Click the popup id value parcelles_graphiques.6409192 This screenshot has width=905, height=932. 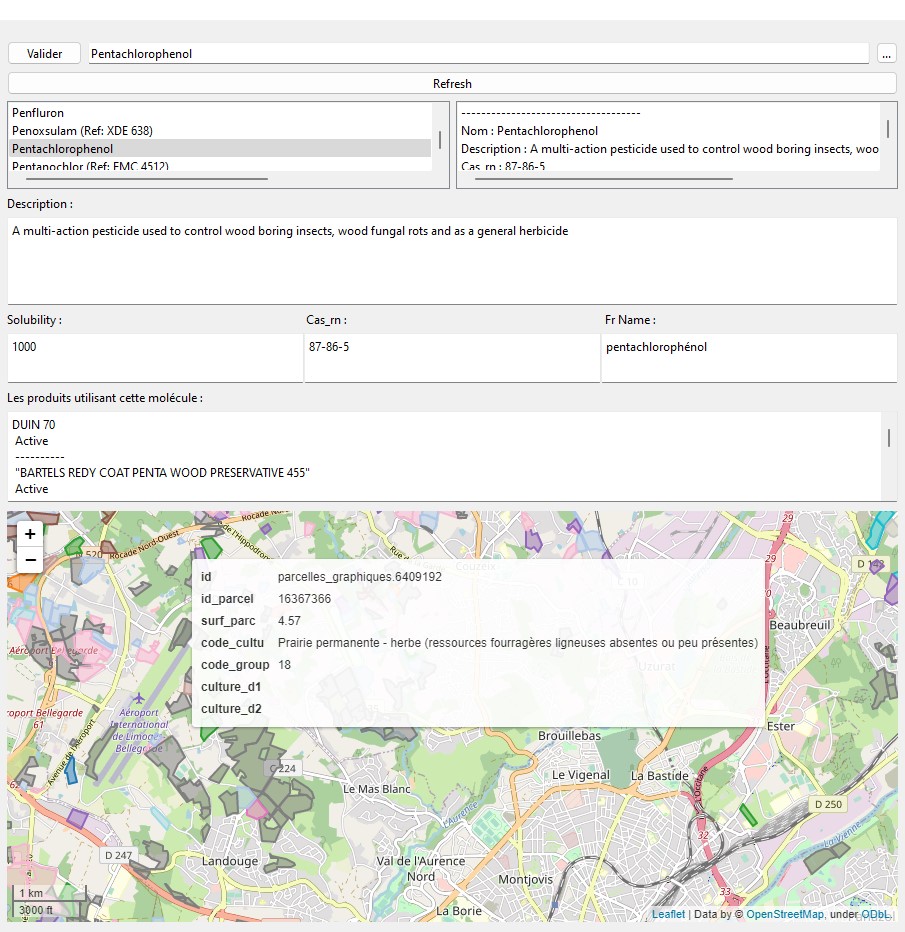click(360, 577)
